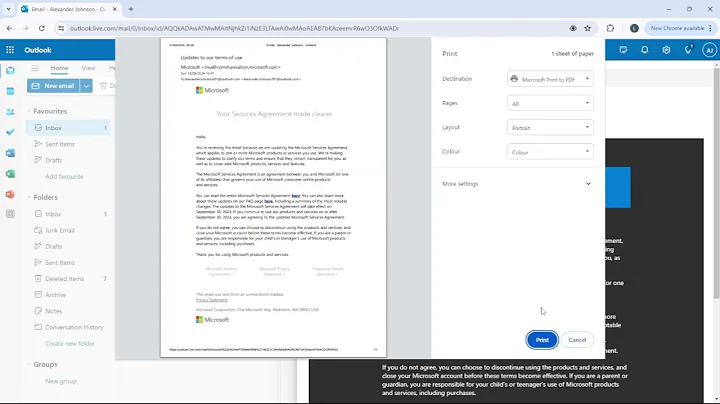Image resolution: width=720 pixels, height=404 pixels.
Task: Open the notifications bell icon
Action: (645, 50)
